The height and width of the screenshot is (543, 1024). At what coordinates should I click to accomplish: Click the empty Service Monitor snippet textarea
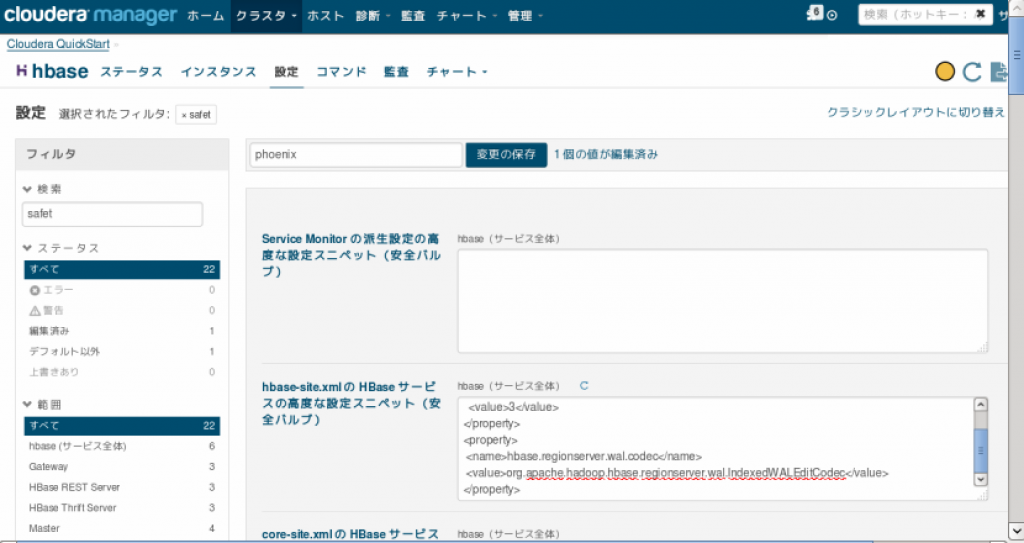click(x=722, y=301)
